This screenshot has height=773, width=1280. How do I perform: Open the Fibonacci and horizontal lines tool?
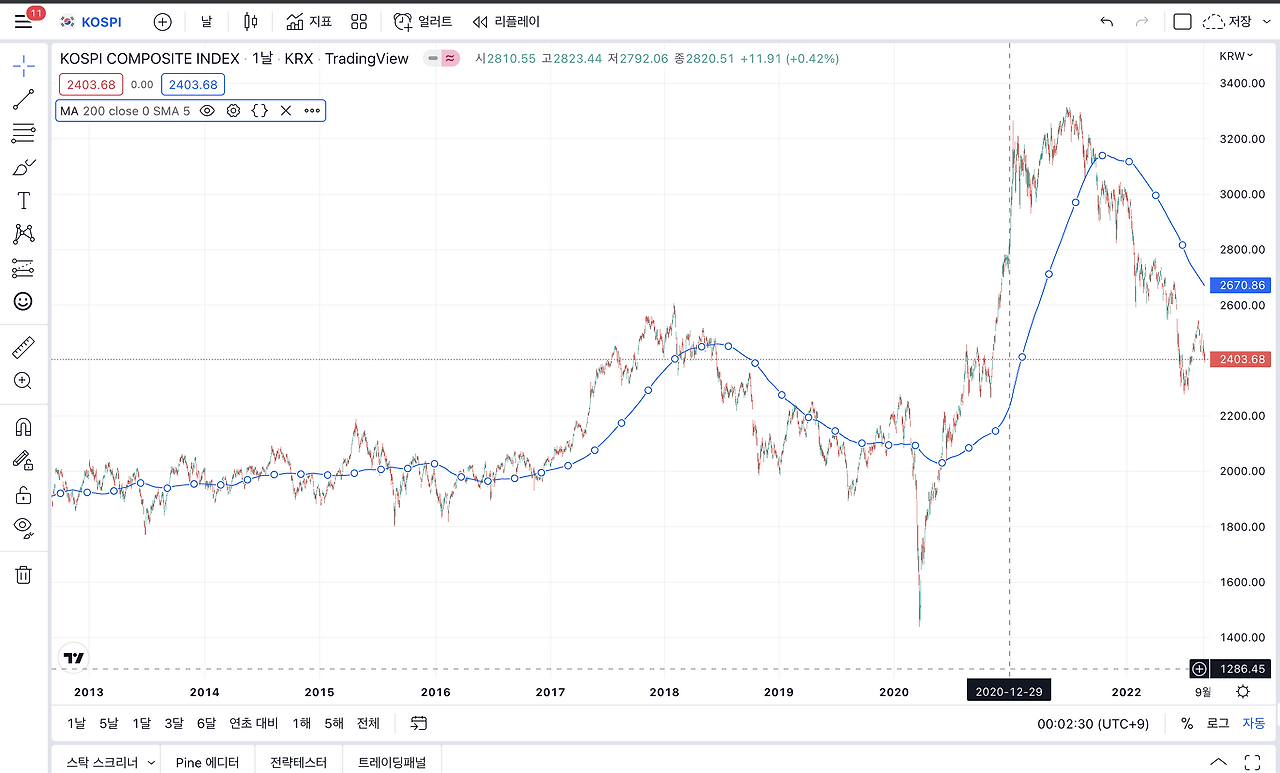[24, 133]
